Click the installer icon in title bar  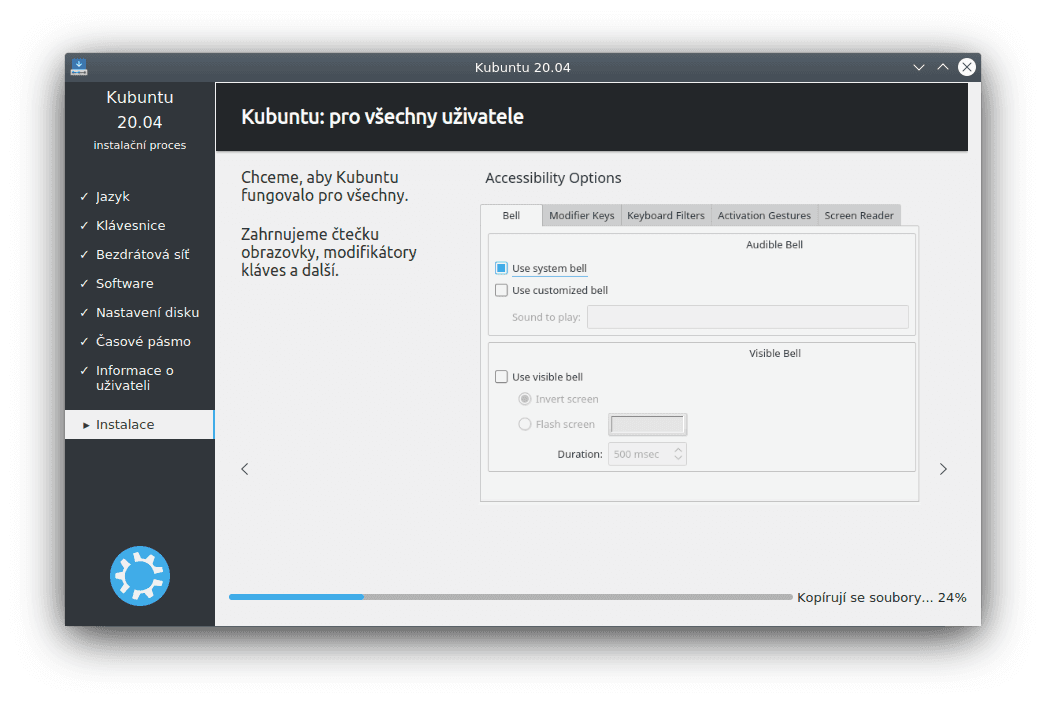[78, 66]
